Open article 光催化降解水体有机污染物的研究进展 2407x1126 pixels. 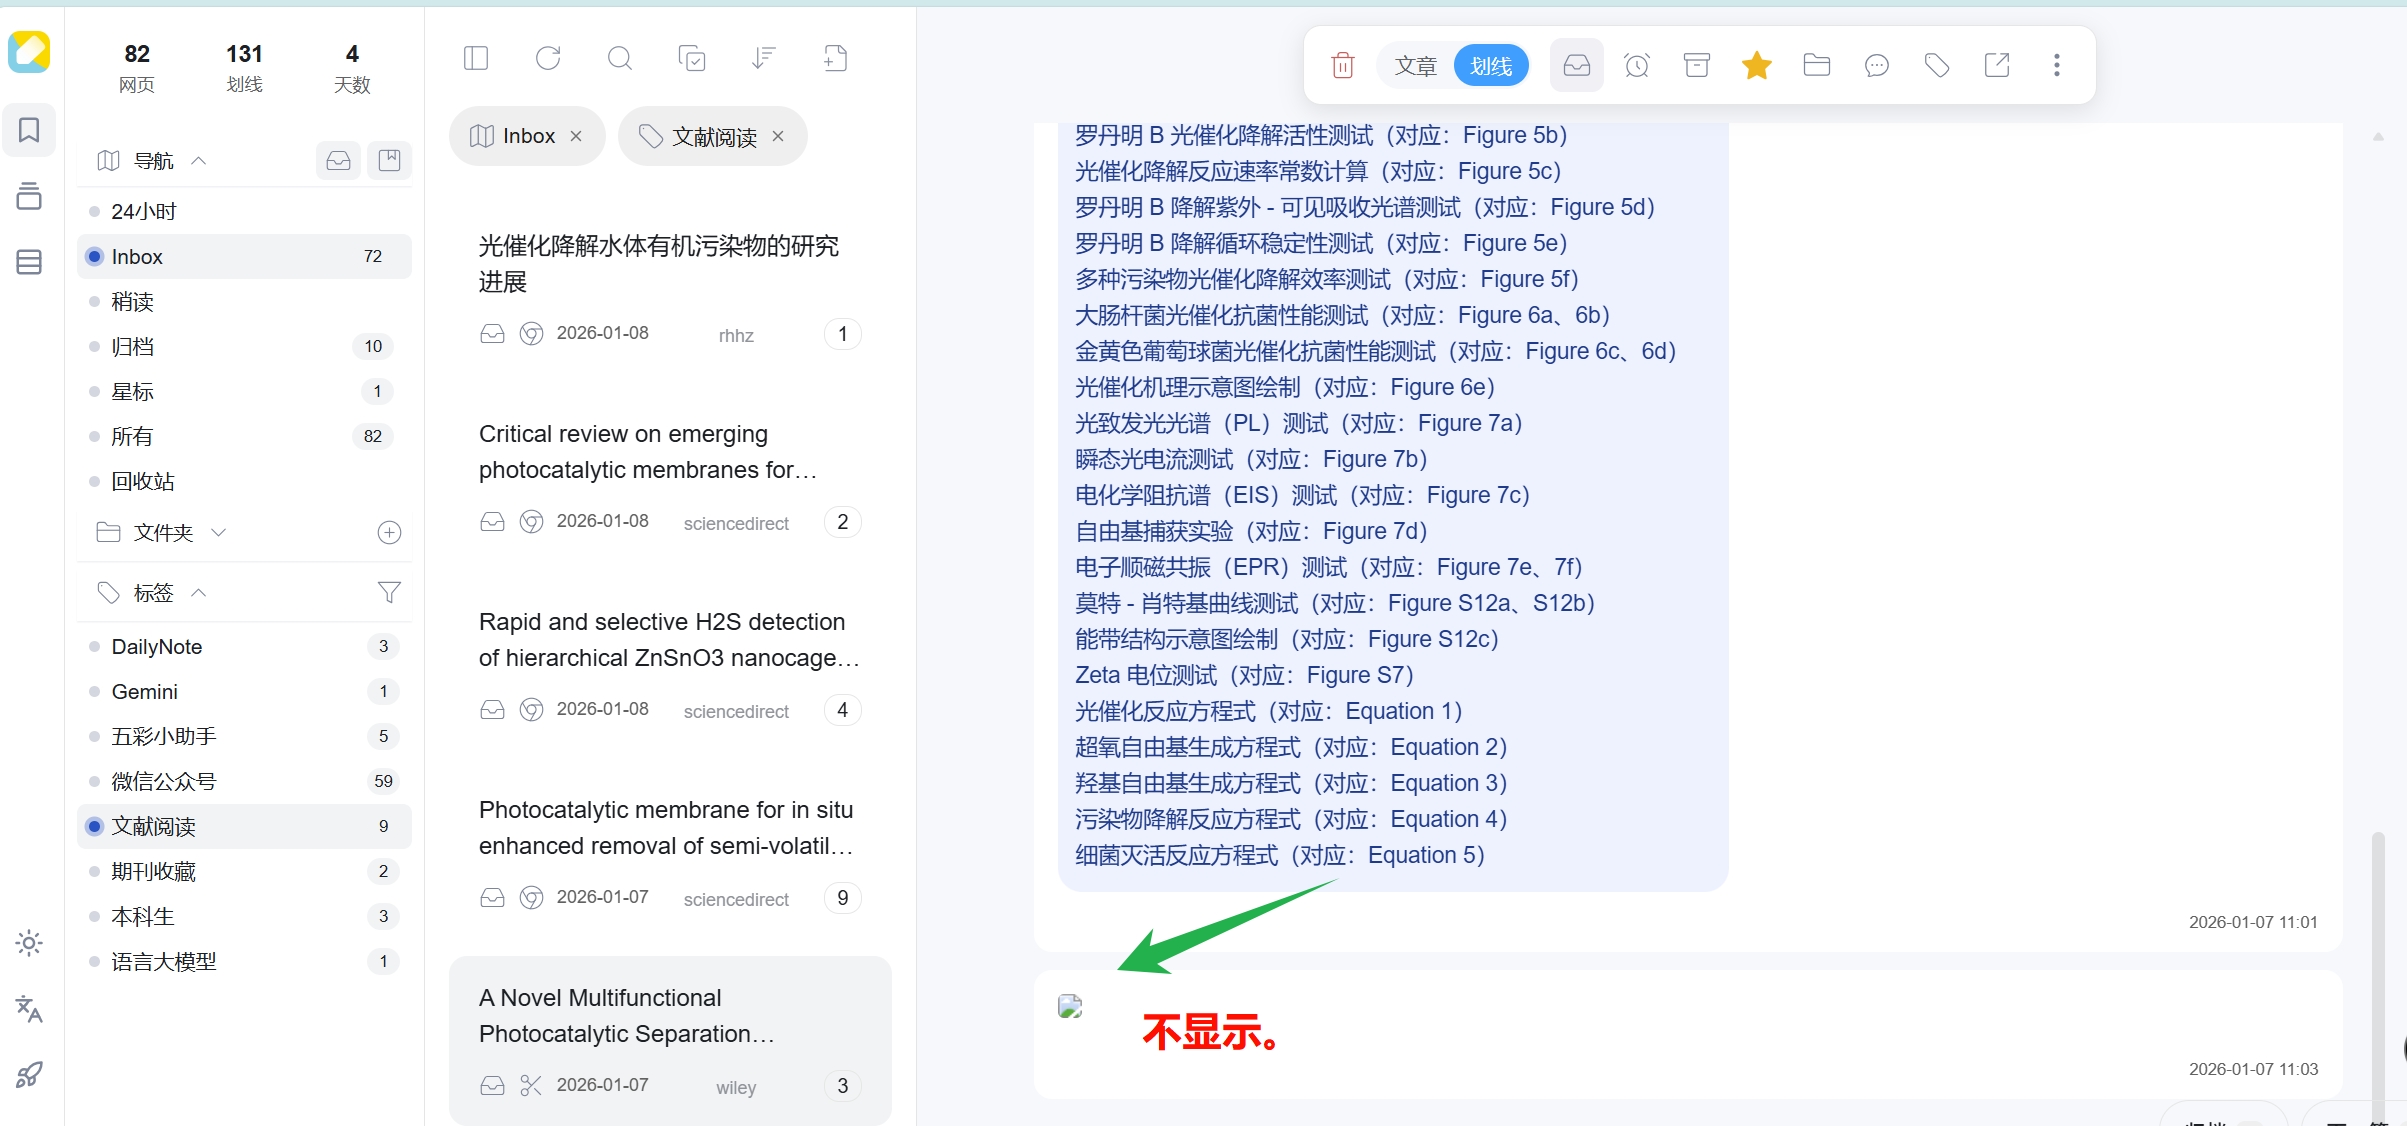[x=658, y=264]
